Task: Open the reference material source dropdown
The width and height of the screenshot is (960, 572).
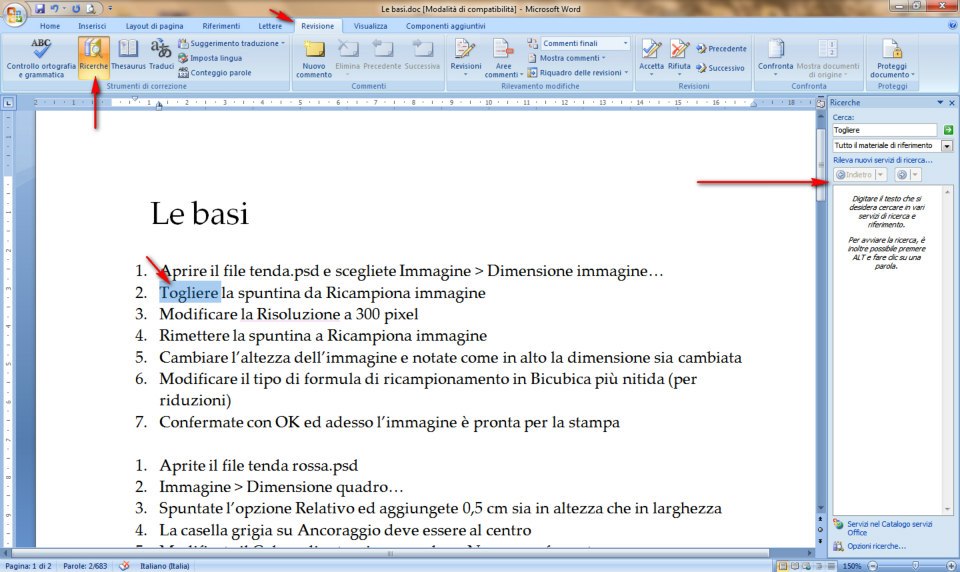Action: pos(947,146)
